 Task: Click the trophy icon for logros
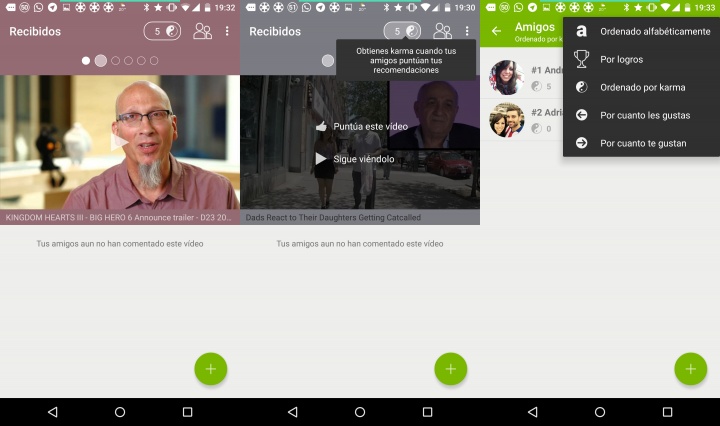point(581,59)
